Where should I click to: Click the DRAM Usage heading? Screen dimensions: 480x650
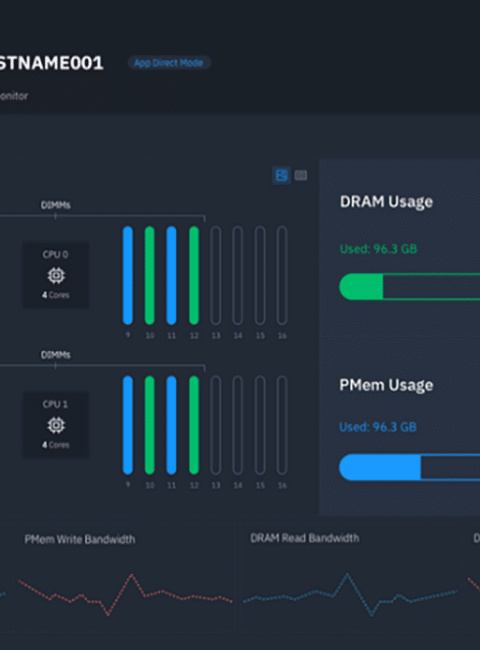[386, 202]
